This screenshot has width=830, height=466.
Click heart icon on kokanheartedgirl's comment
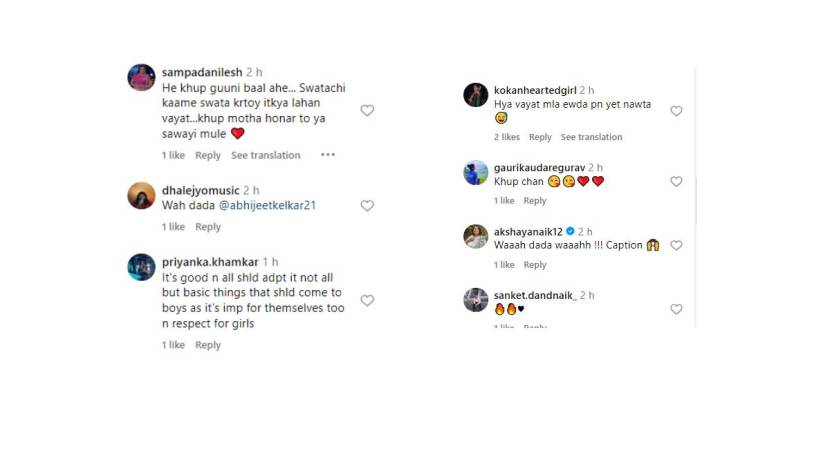(x=677, y=111)
